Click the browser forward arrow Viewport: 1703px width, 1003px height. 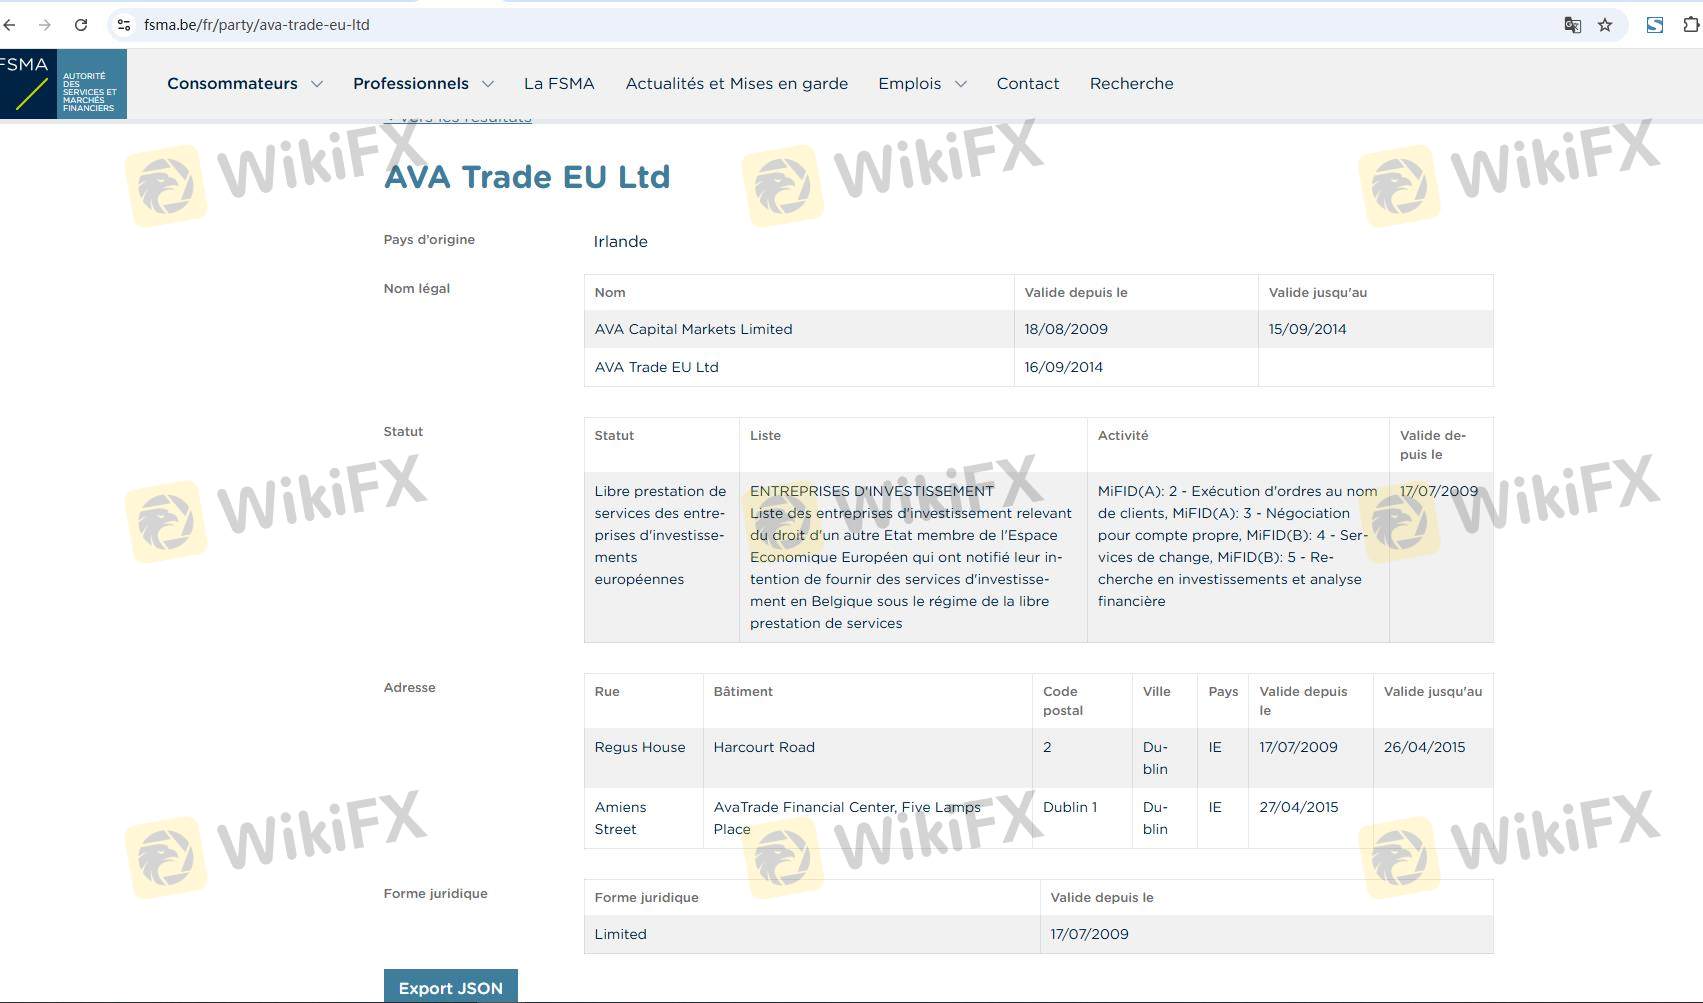coord(45,25)
